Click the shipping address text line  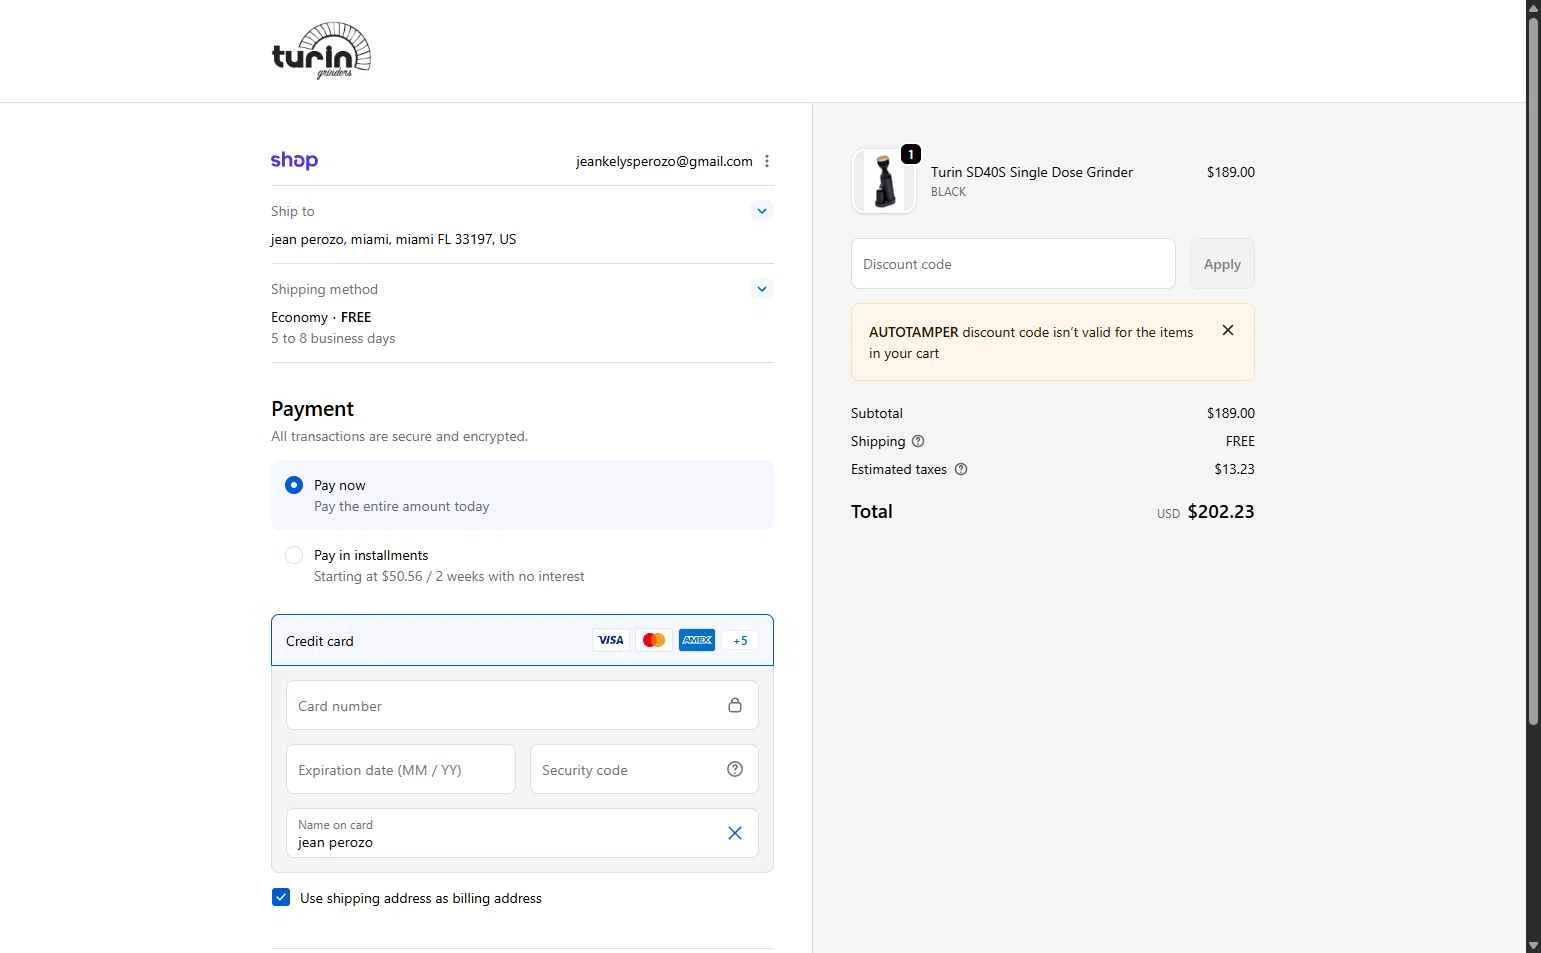[394, 239]
